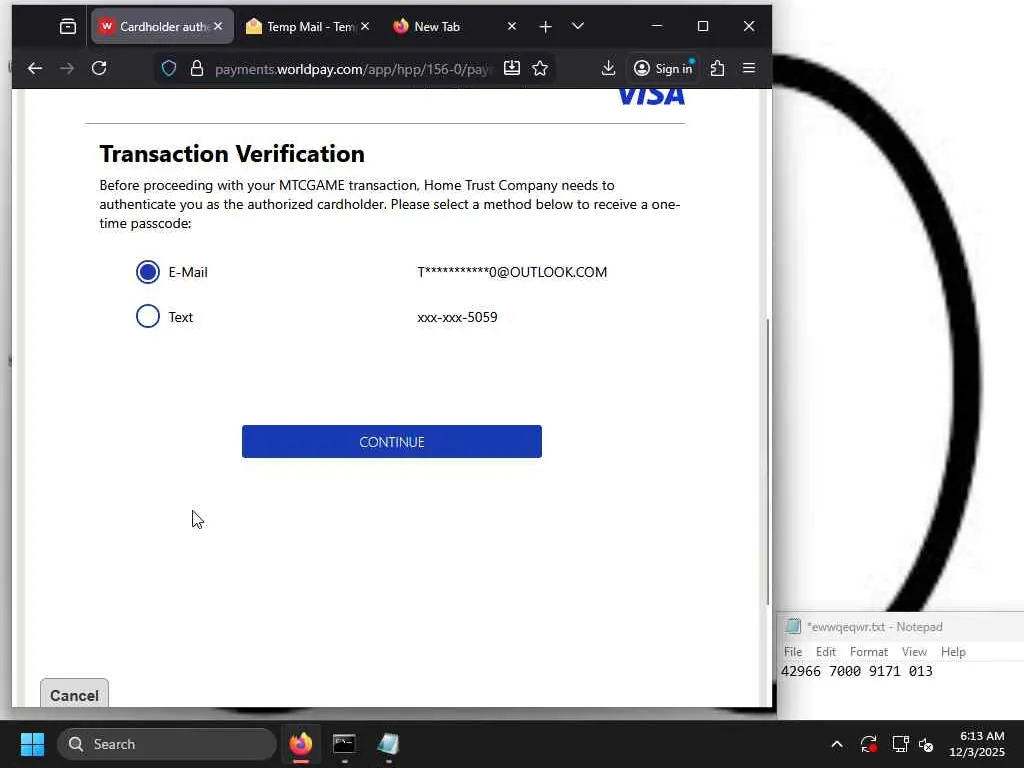Open the Firefox downloads icon
The height and width of the screenshot is (768, 1024).
click(x=608, y=69)
